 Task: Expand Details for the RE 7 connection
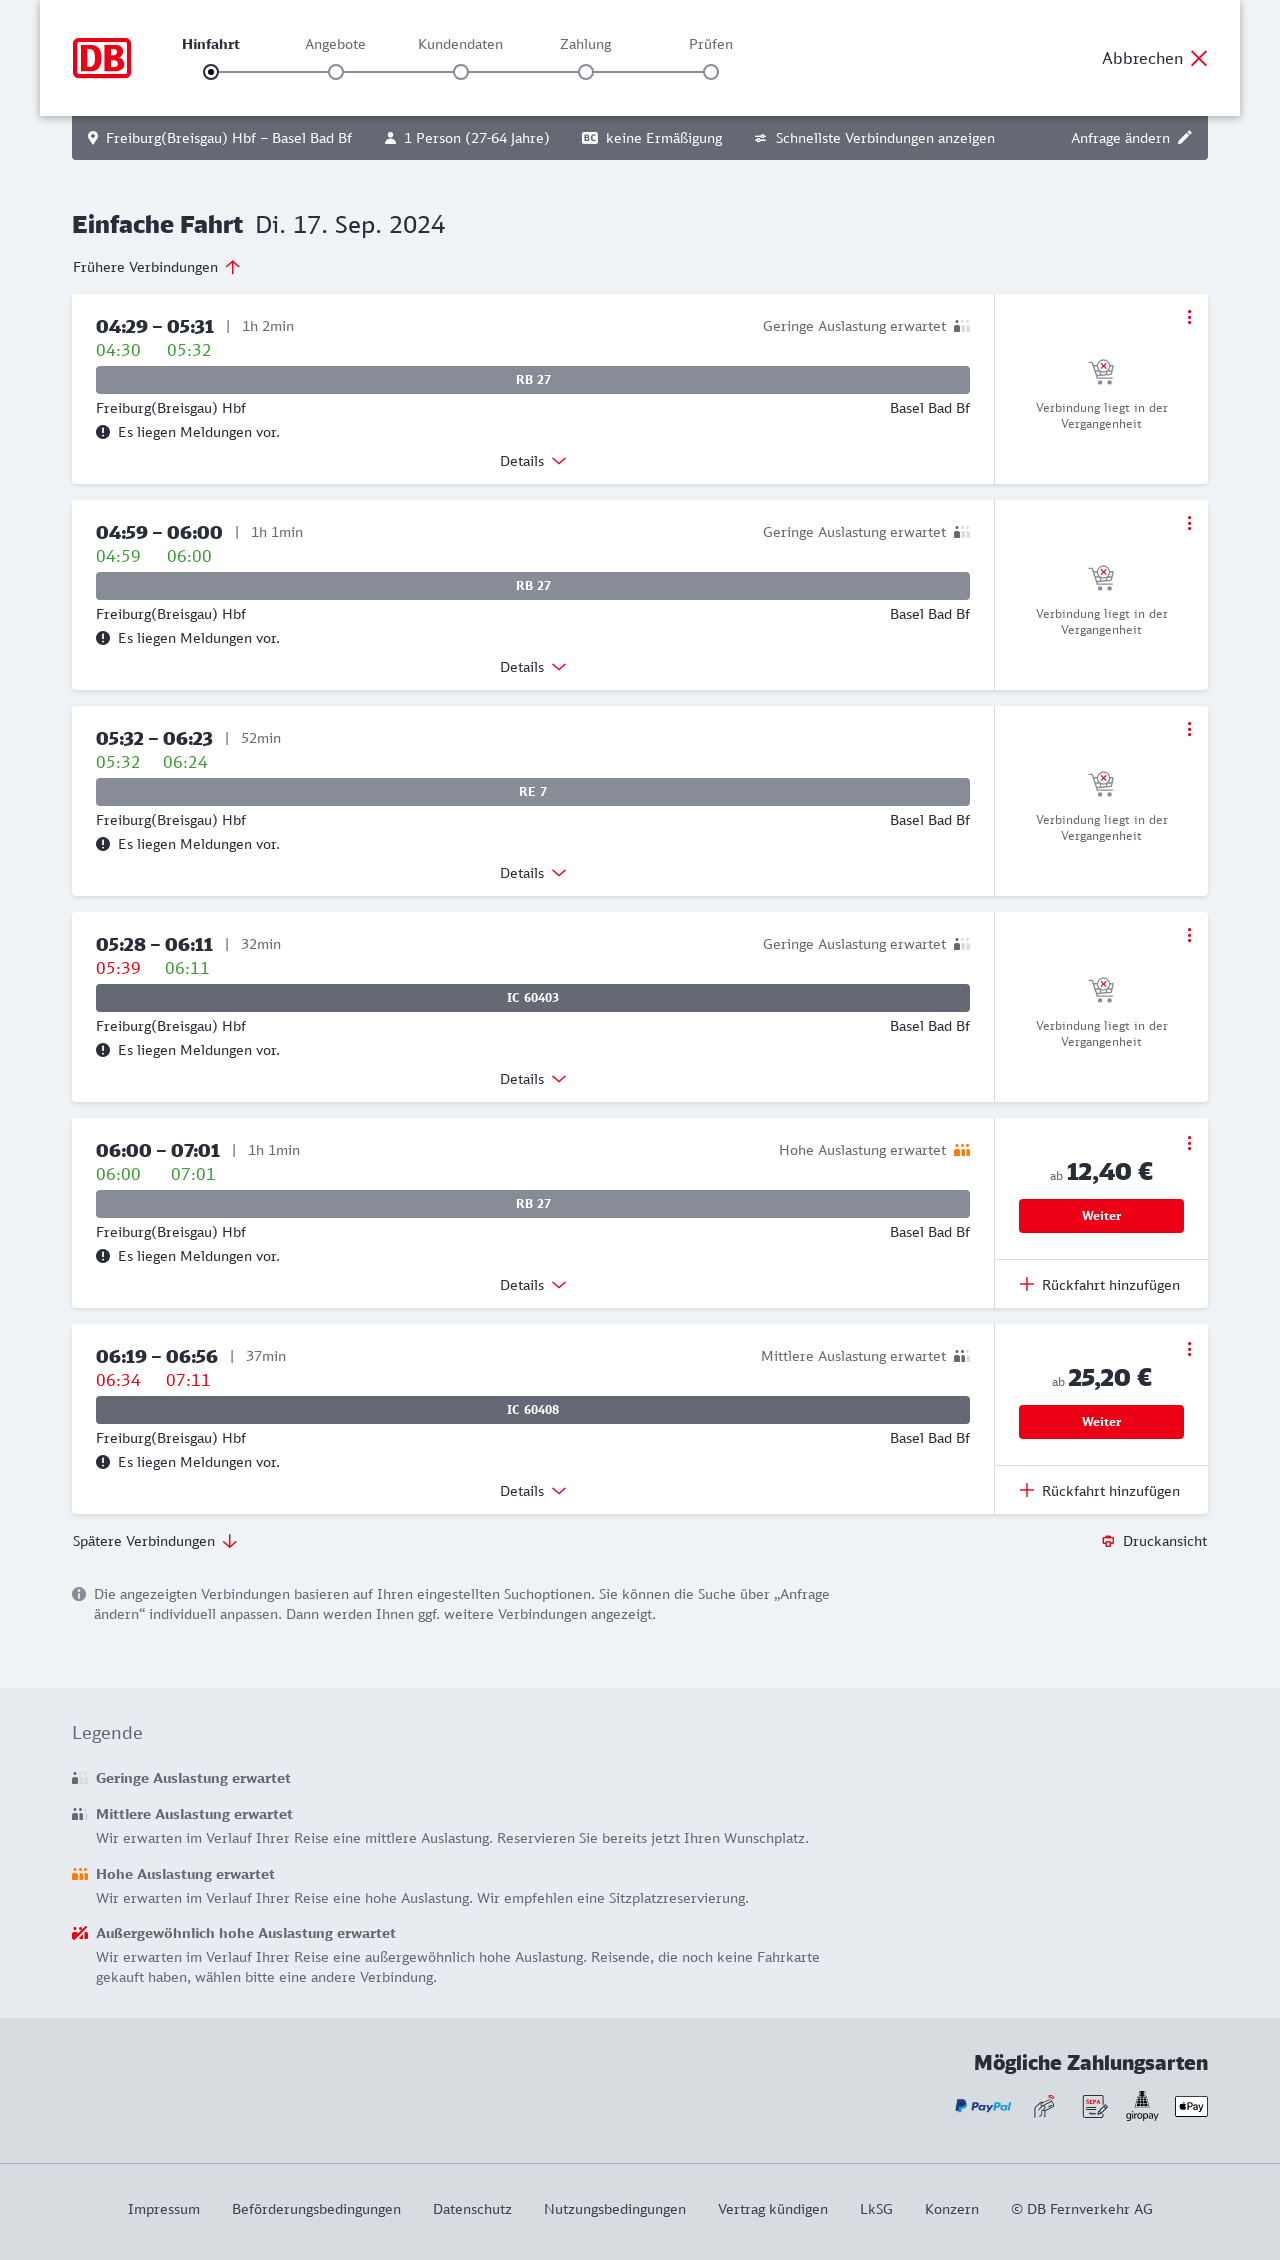click(x=533, y=873)
